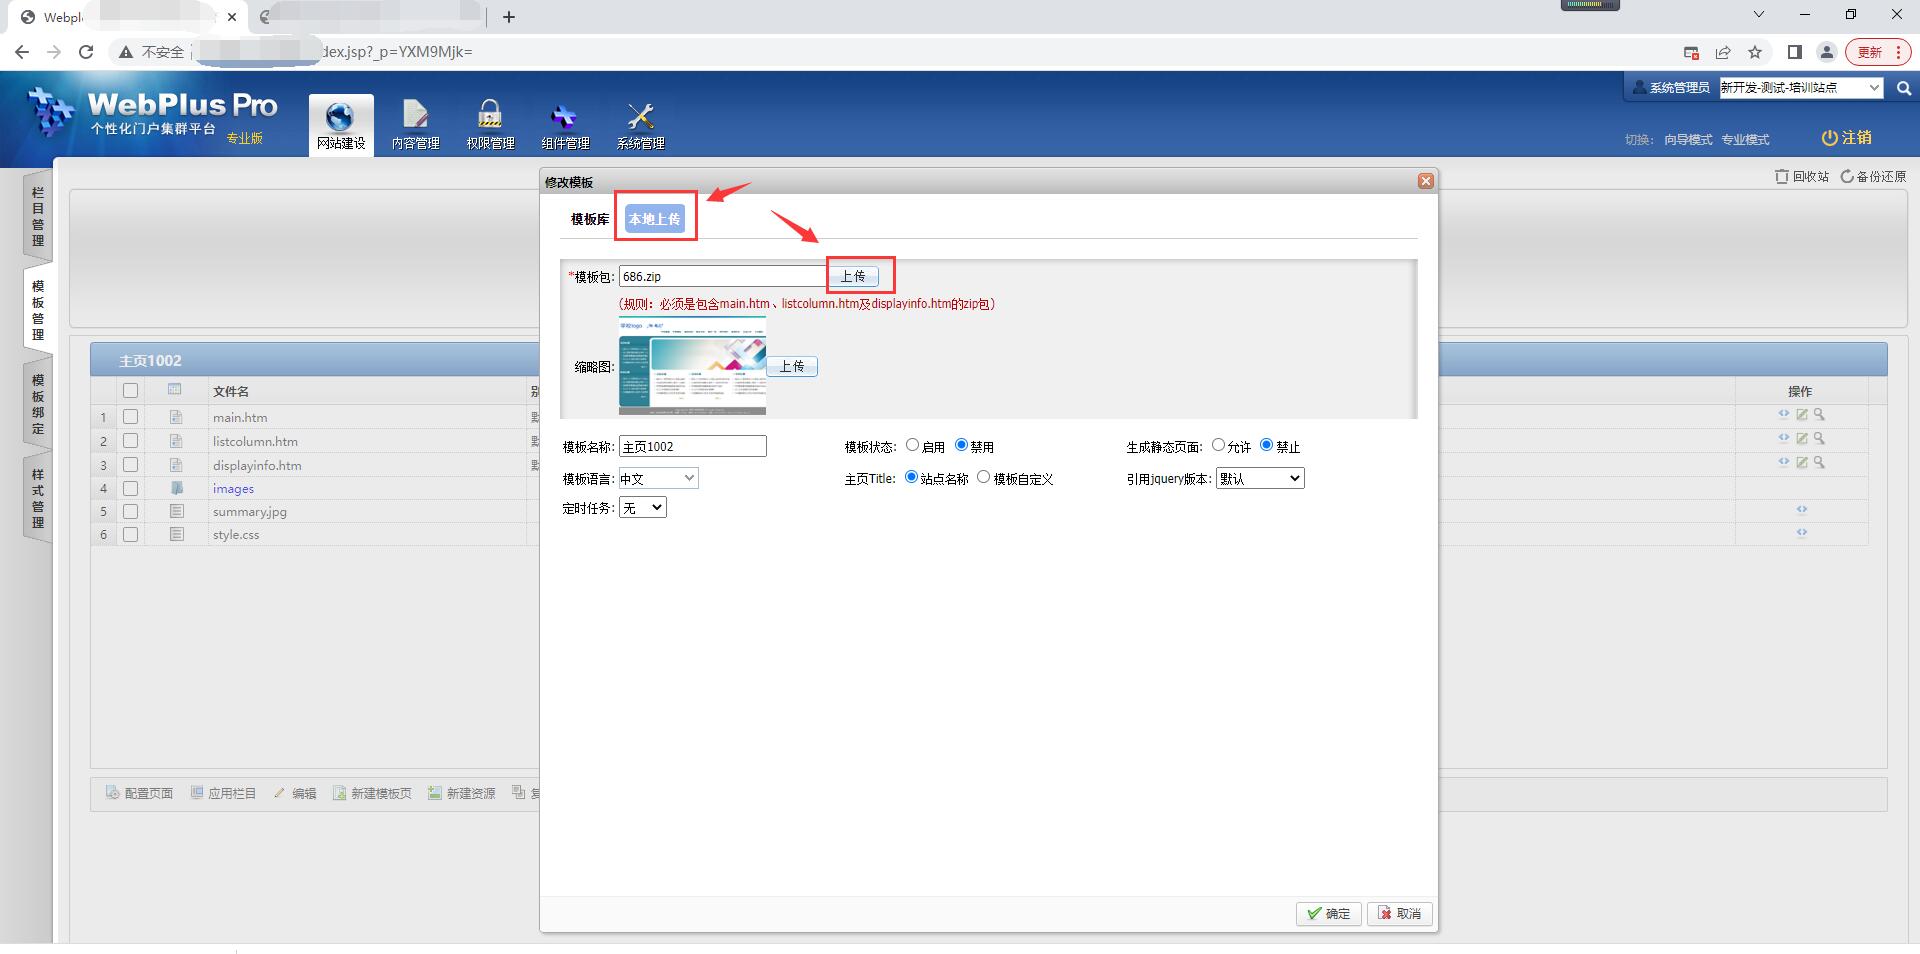Viewport: 1920px width, 954px height.
Task: Switch to the 模板库 tab
Action: 589,219
